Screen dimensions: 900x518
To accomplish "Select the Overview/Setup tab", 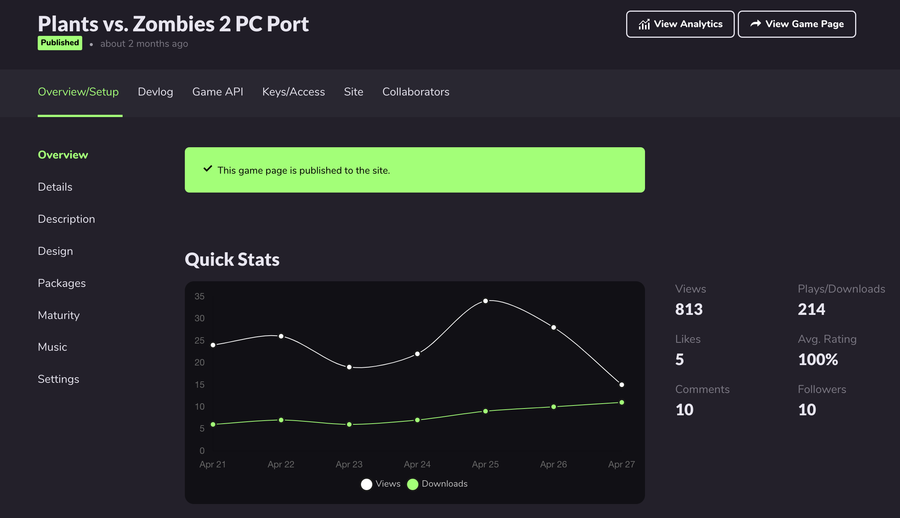I will pyautogui.click(x=78, y=92).
